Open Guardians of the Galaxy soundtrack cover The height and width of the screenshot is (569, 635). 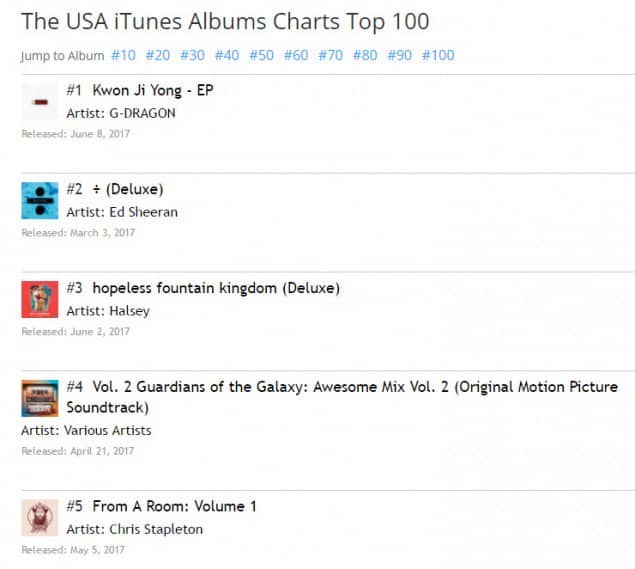pyautogui.click(x=40, y=398)
